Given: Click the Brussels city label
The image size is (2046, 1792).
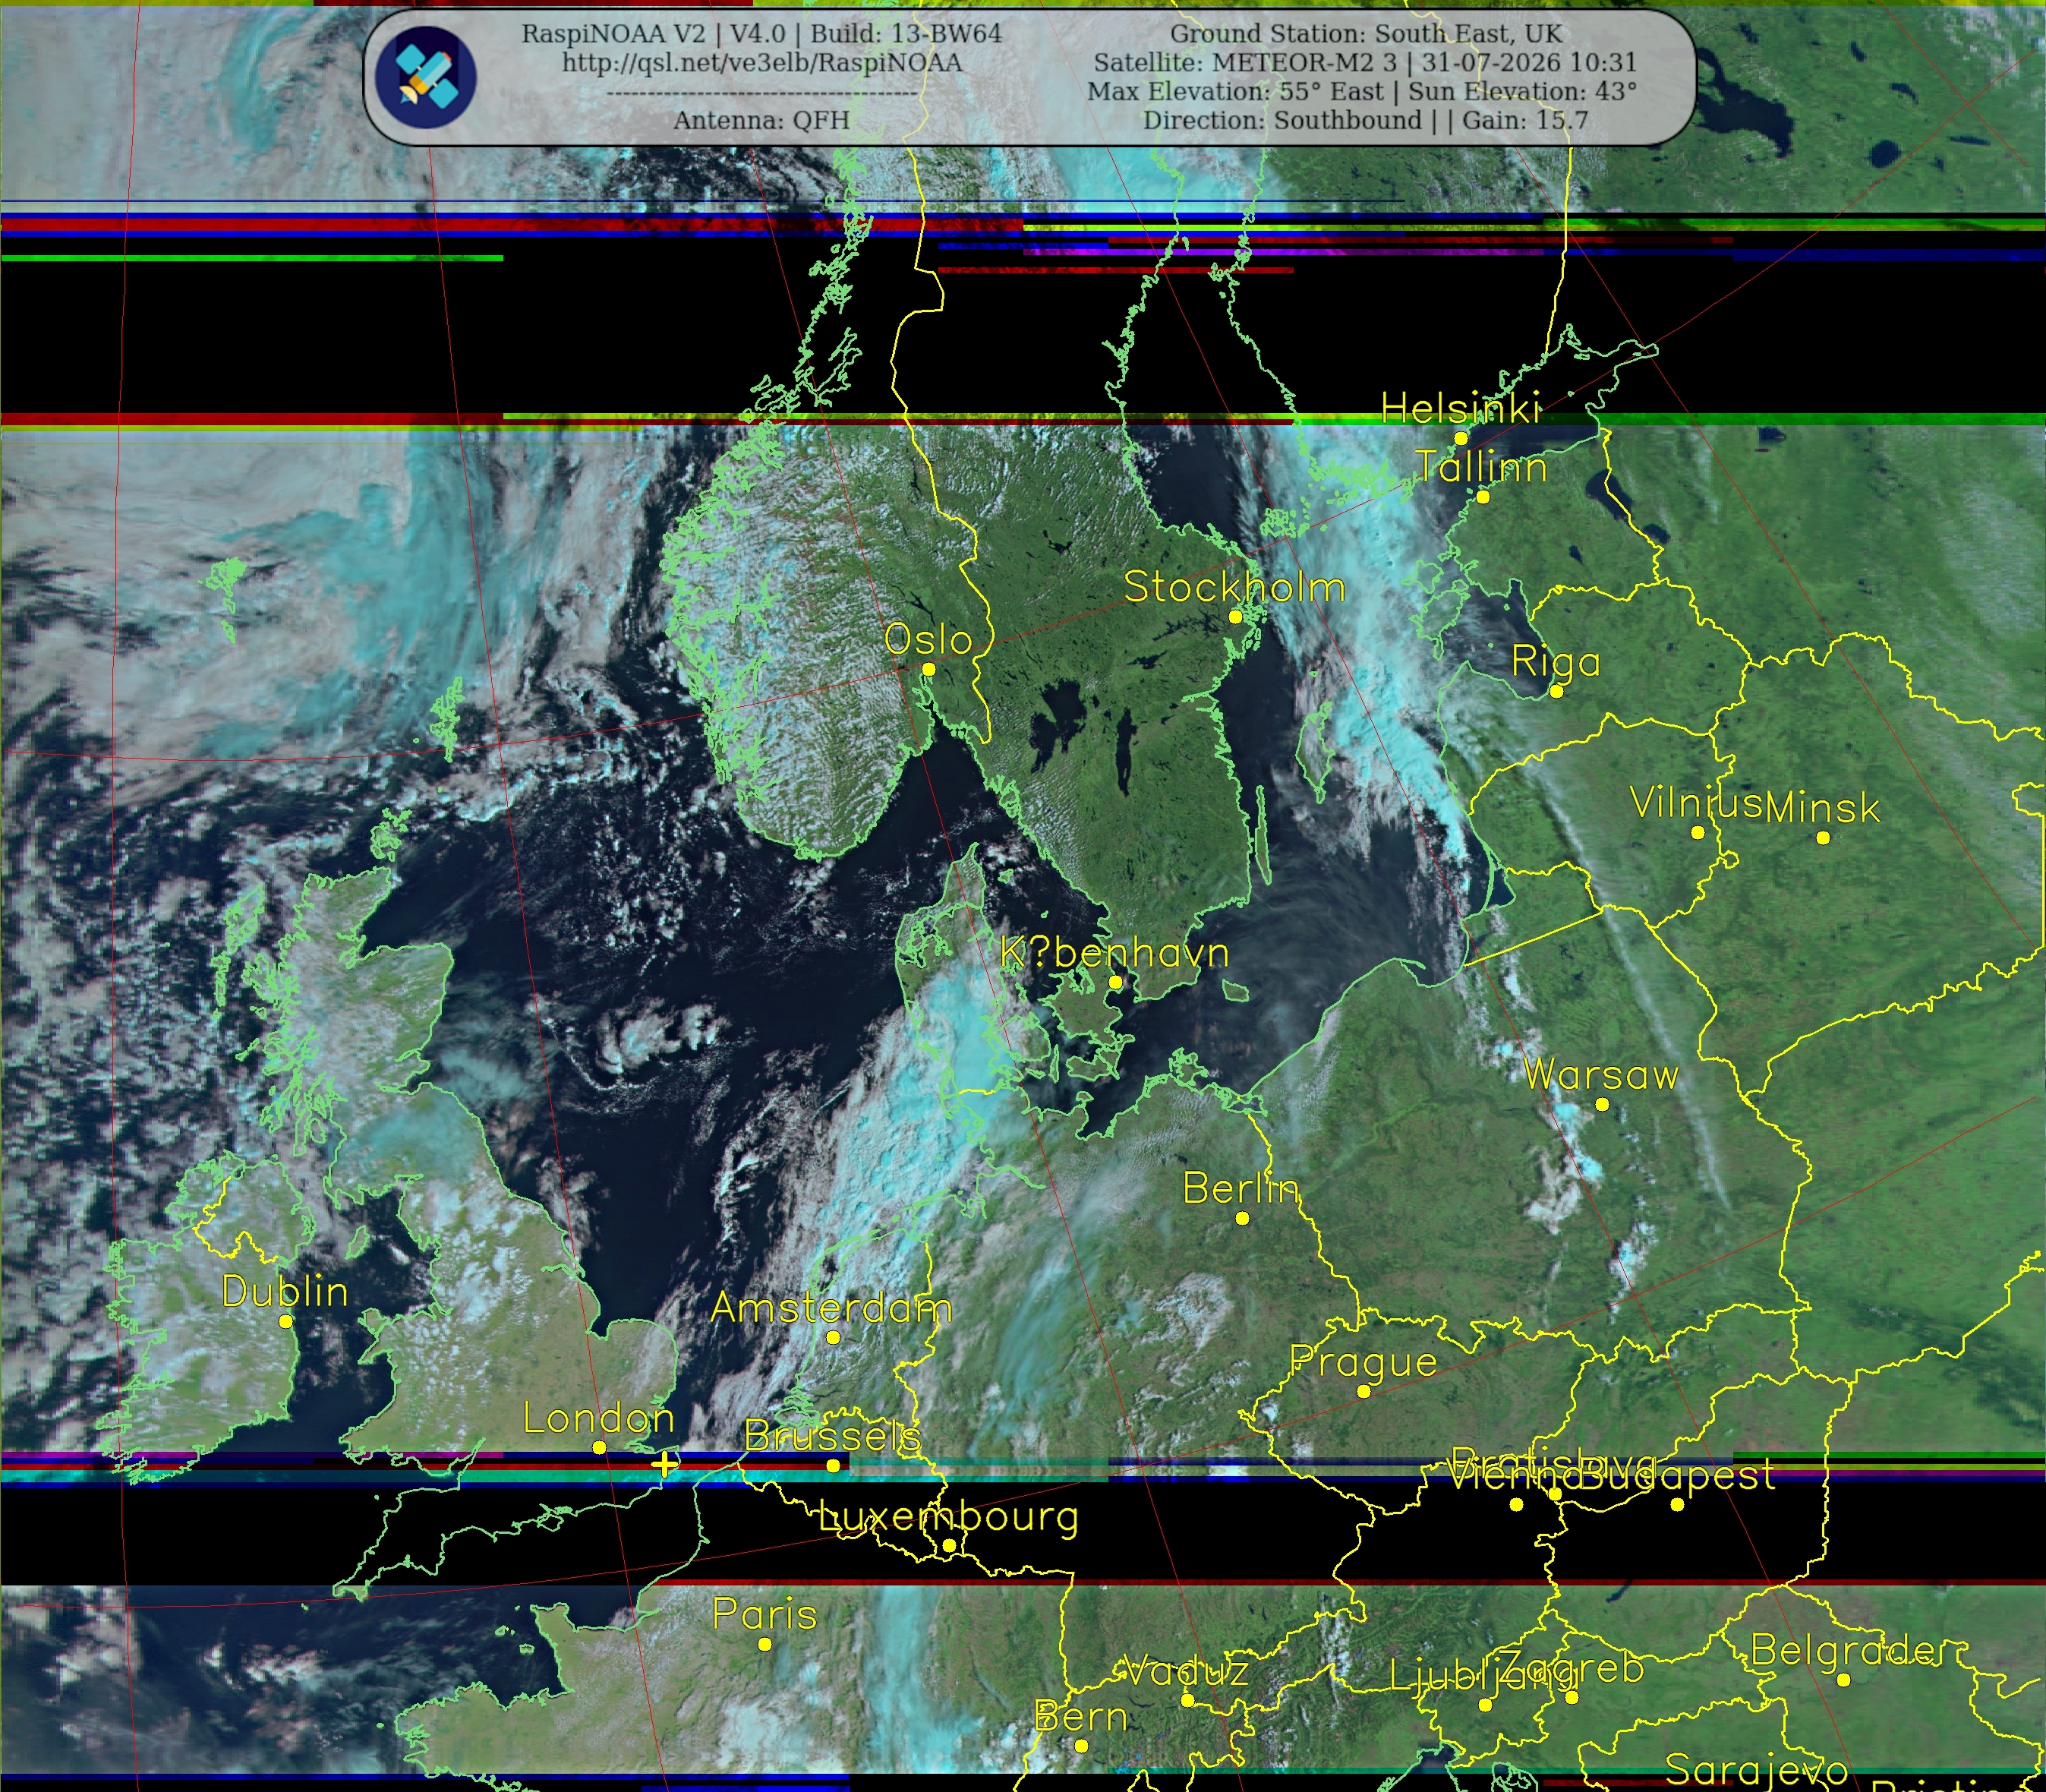Looking at the screenshot, I should 832,1437.
